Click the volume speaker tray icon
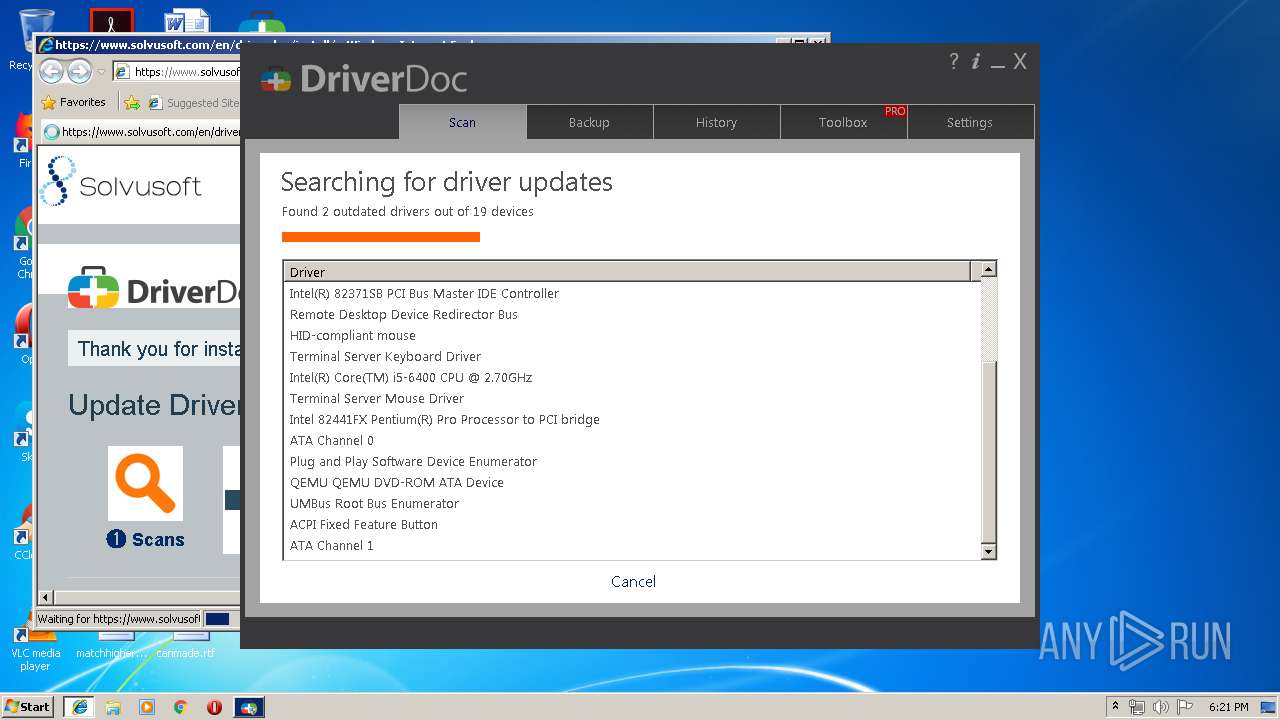This screenshot has height=720, width=1280. point(1161,707)
